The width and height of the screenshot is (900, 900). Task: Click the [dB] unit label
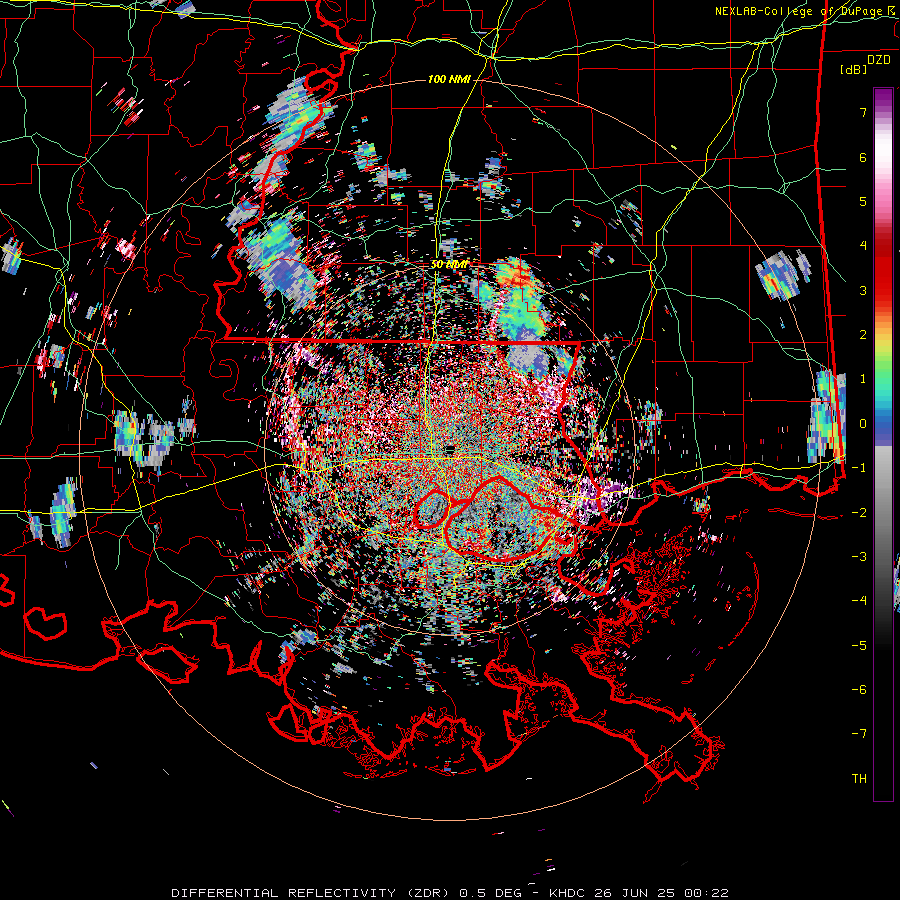(x=854, y=69)
